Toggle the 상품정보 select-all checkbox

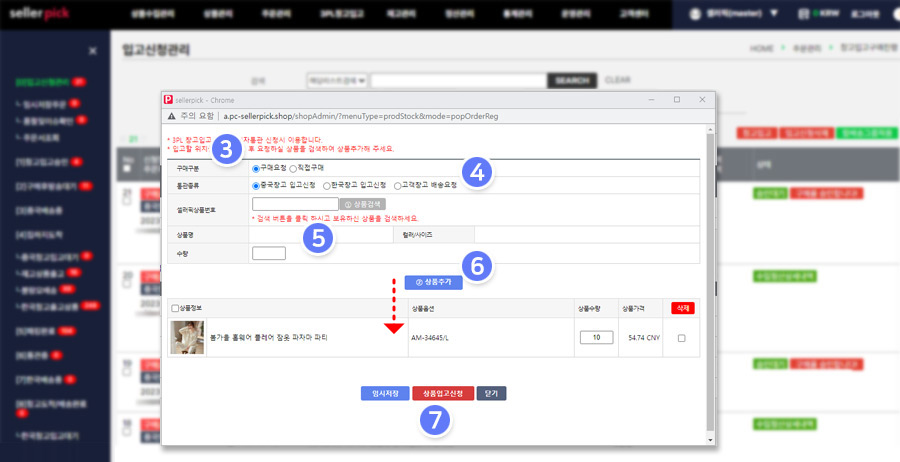(176, 308)
